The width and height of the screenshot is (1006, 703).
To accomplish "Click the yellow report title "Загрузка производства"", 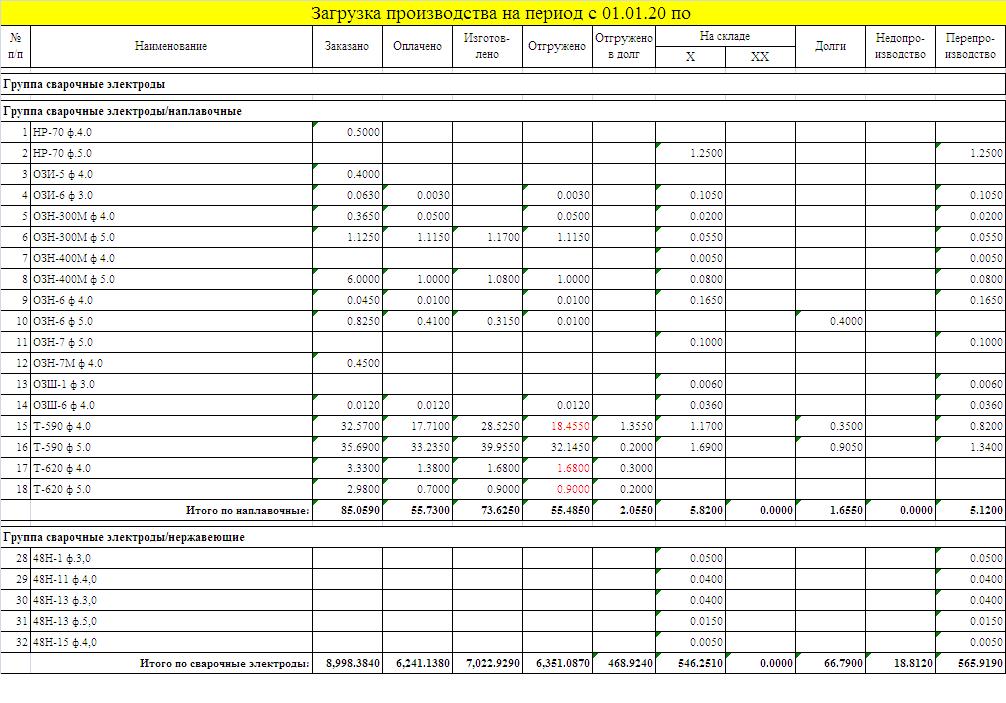I will pyautogui.click(x=501, y=13).
